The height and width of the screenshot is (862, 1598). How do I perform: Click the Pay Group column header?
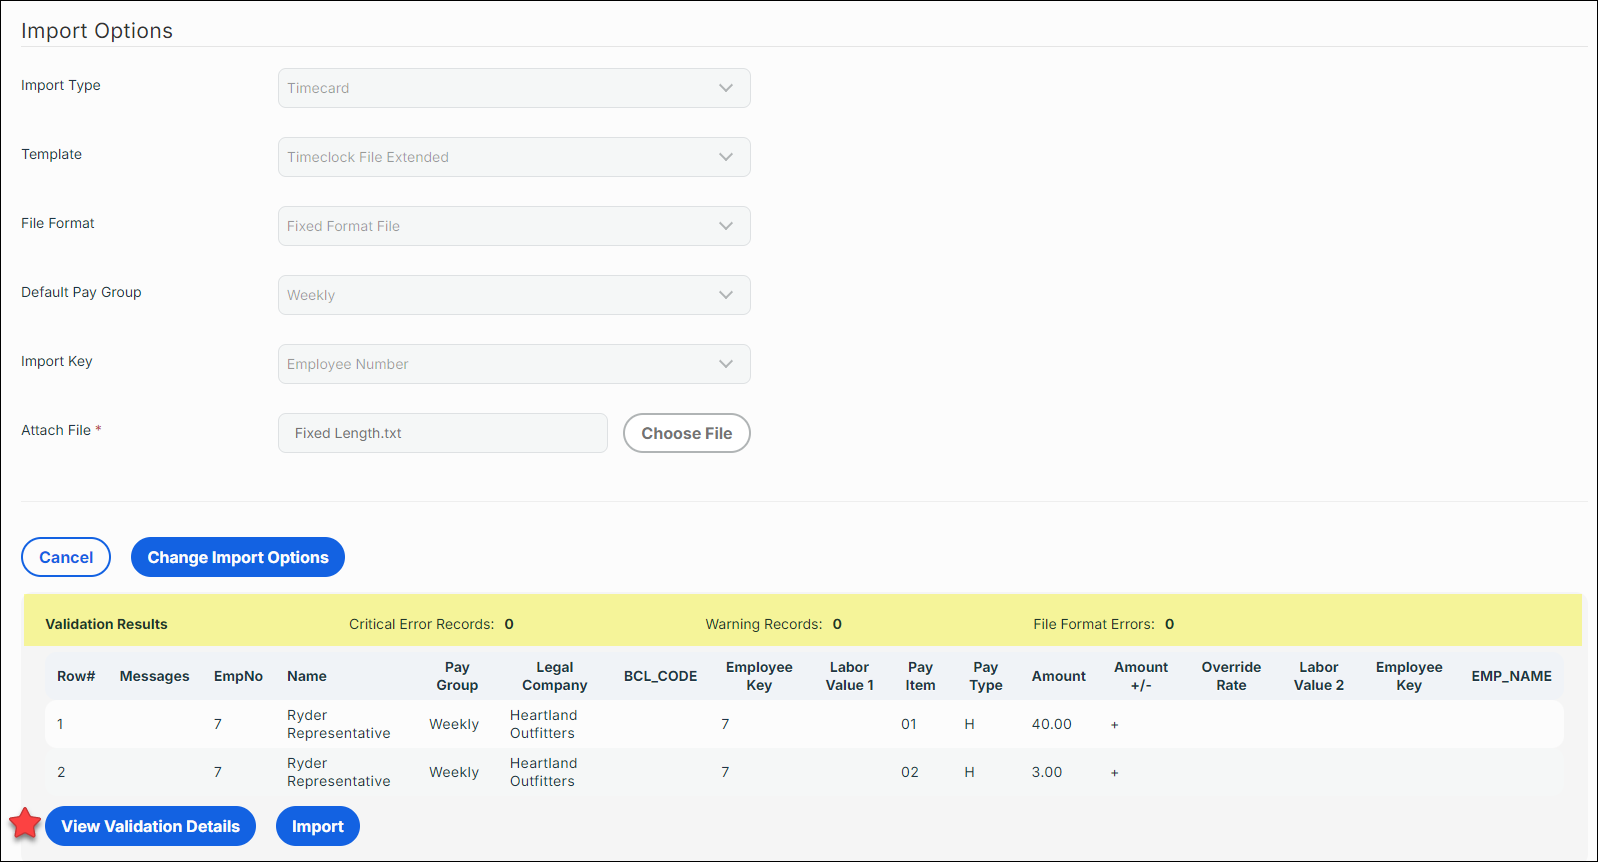click(x=457, y=676)
